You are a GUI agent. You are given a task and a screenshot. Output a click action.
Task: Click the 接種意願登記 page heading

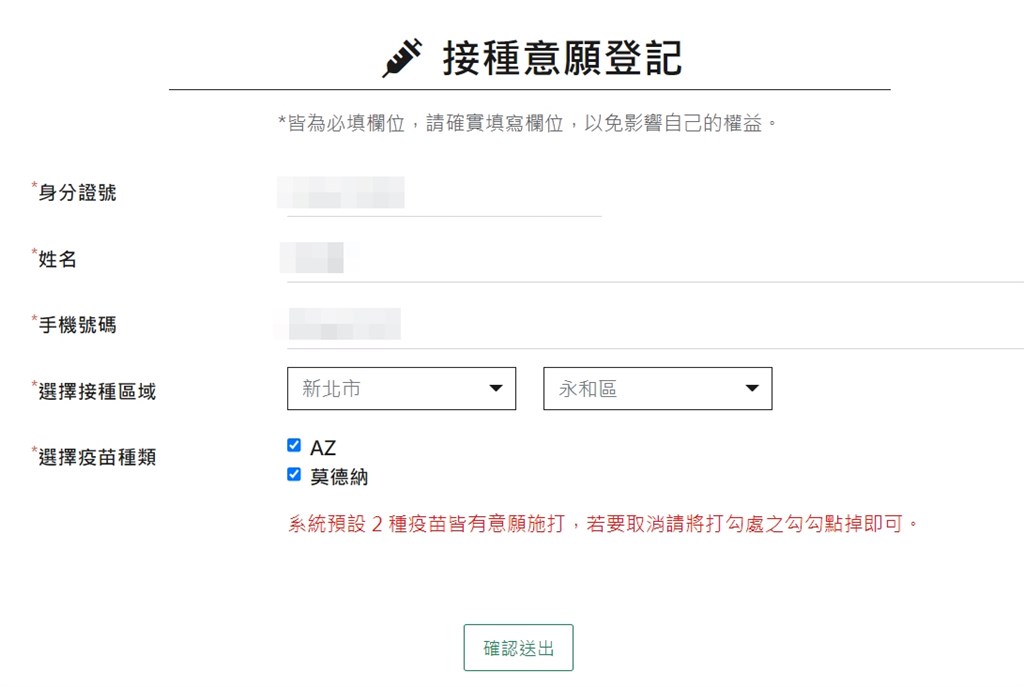(562, 58)
